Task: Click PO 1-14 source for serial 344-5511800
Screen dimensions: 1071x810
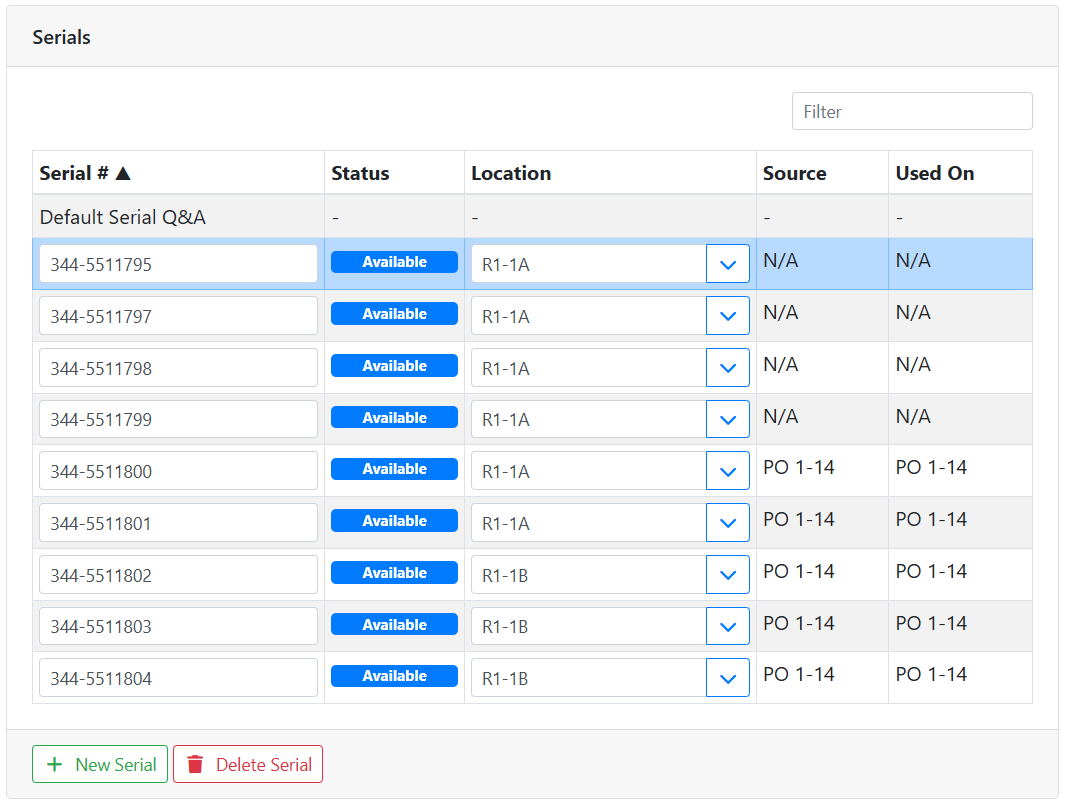Action: tap(798, 467)
